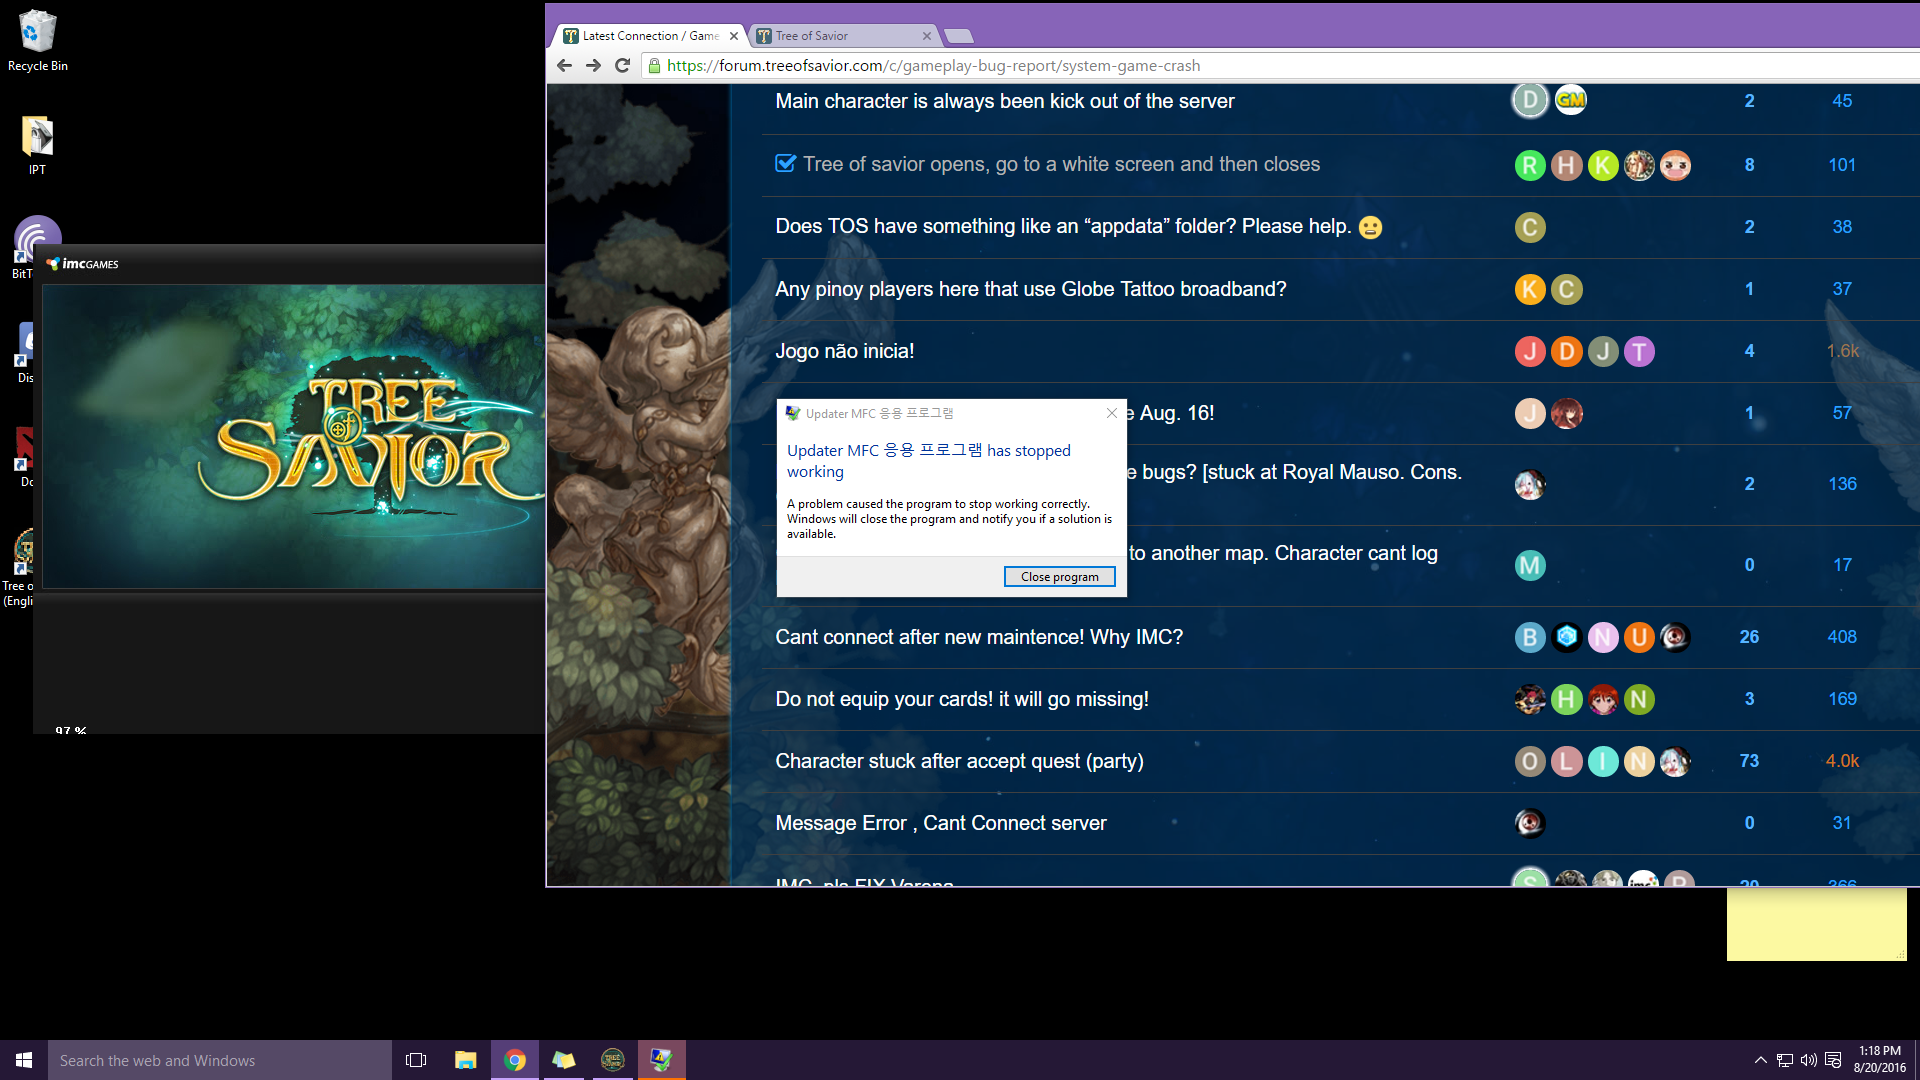Click the browser back arrow
The height and width of the screenshot is (1080, 1920).
coord(564,66)
